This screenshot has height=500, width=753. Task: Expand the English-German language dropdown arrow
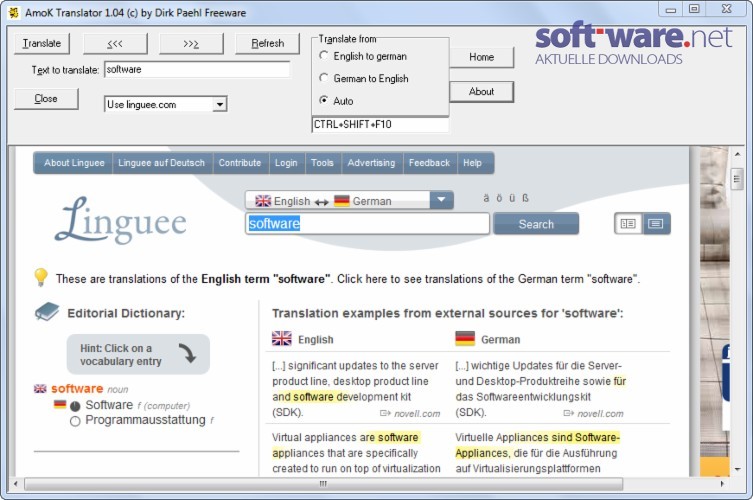[x=441, y=200]
